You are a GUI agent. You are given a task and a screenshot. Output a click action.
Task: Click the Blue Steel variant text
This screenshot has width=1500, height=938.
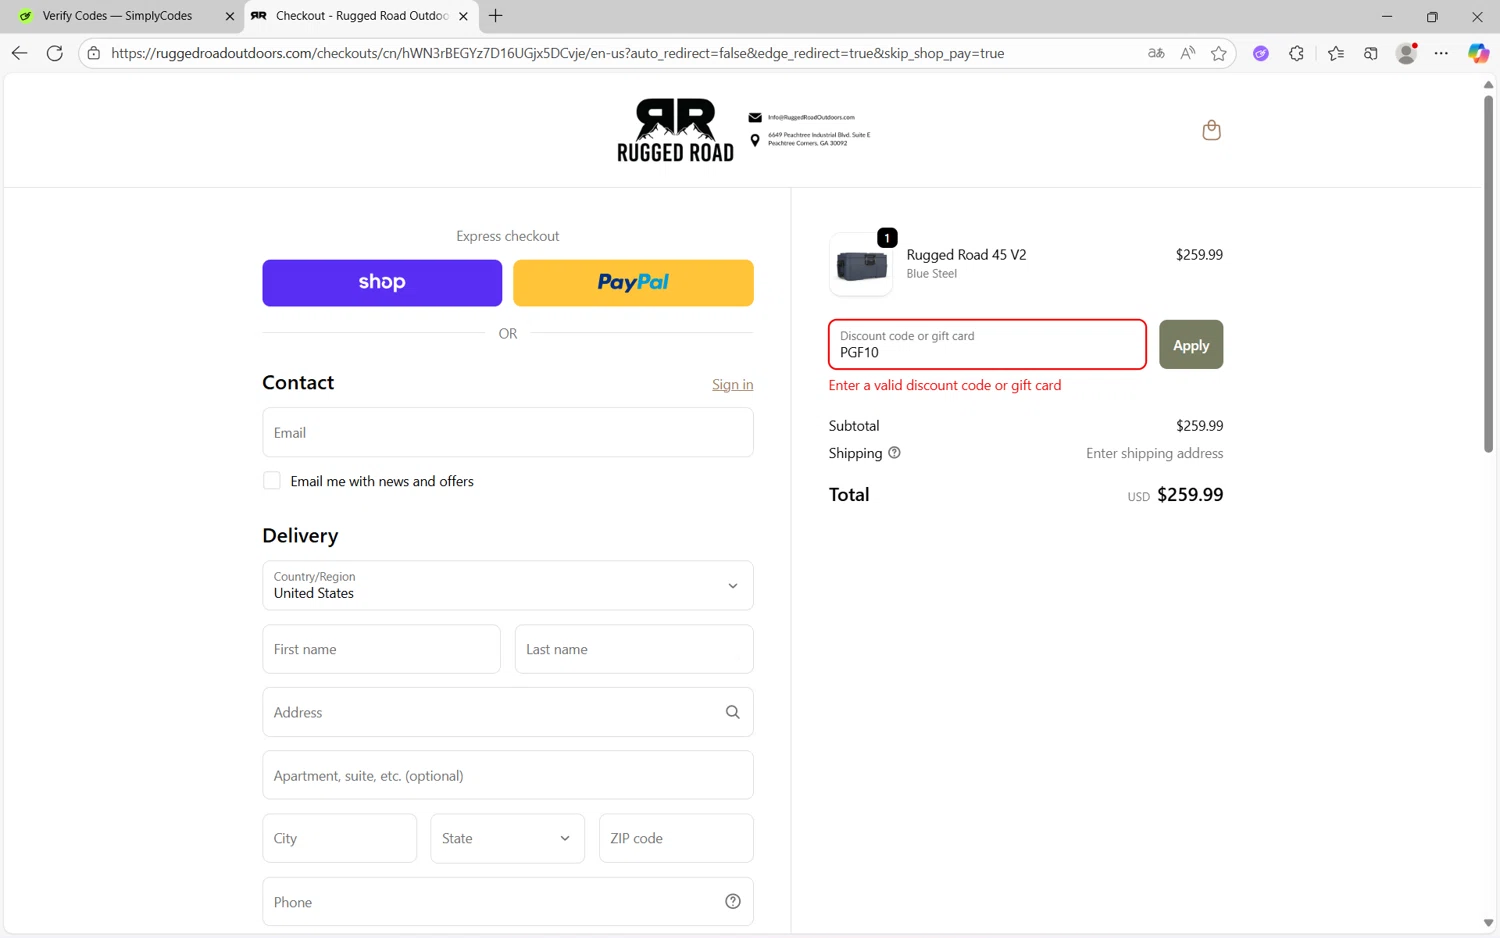[932, 274]
